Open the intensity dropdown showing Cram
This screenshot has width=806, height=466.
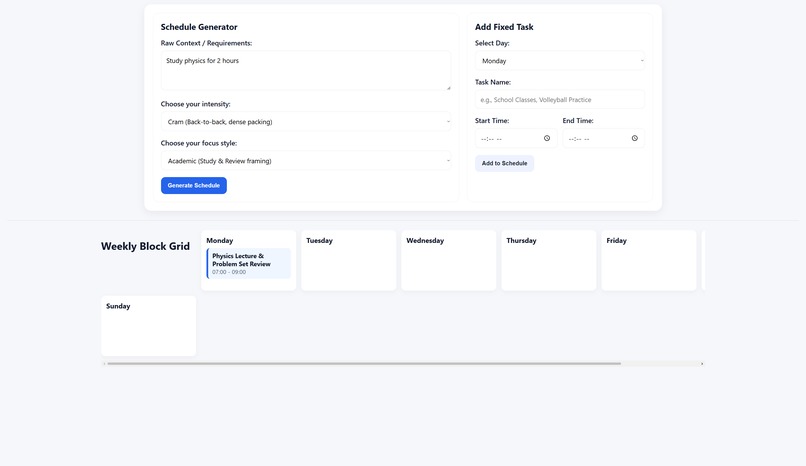click(x=306, y=122)
